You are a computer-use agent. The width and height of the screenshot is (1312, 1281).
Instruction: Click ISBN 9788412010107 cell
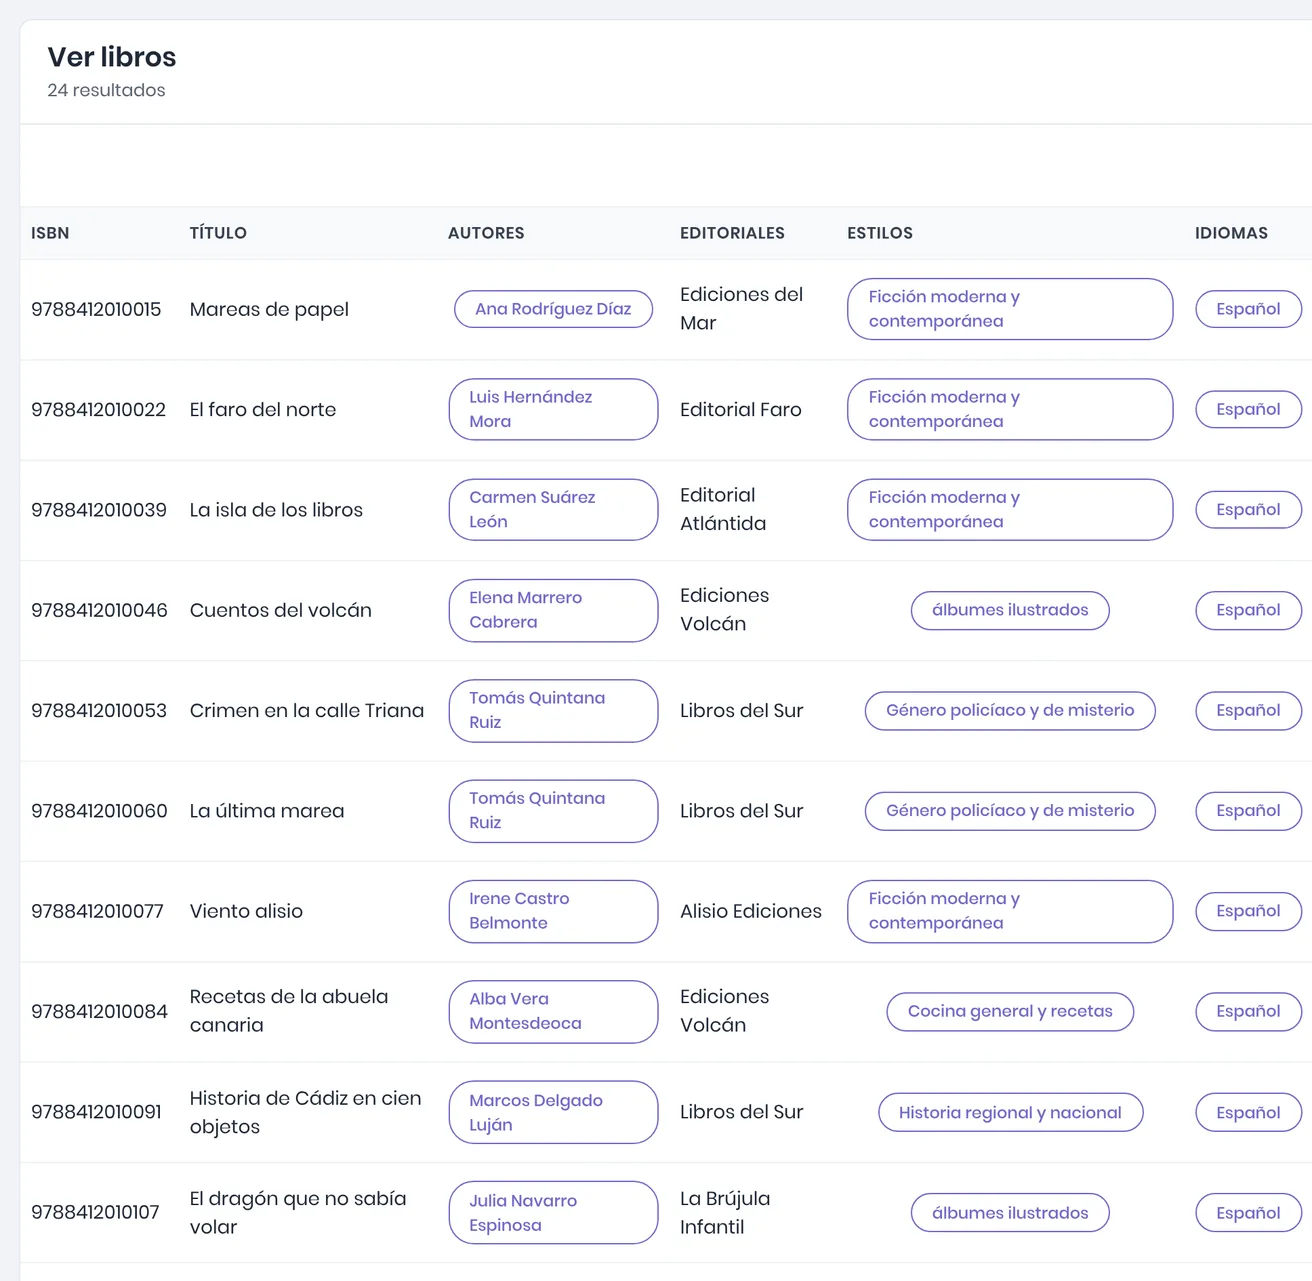pyautogui.click(x=95, y=1213)
